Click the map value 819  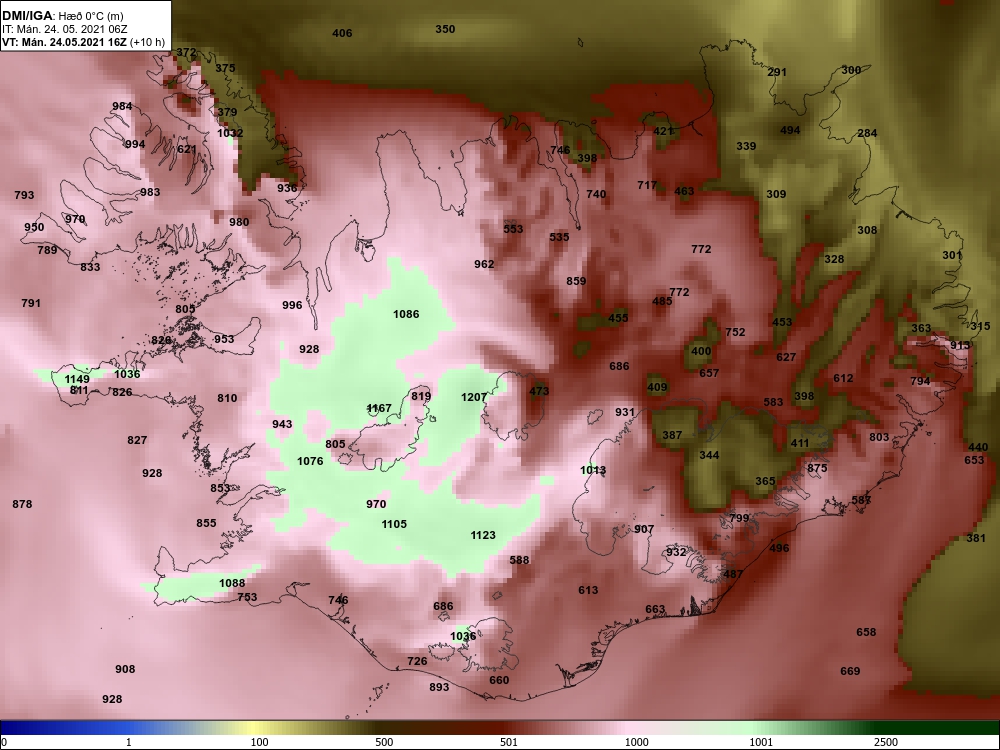(421, 397)
